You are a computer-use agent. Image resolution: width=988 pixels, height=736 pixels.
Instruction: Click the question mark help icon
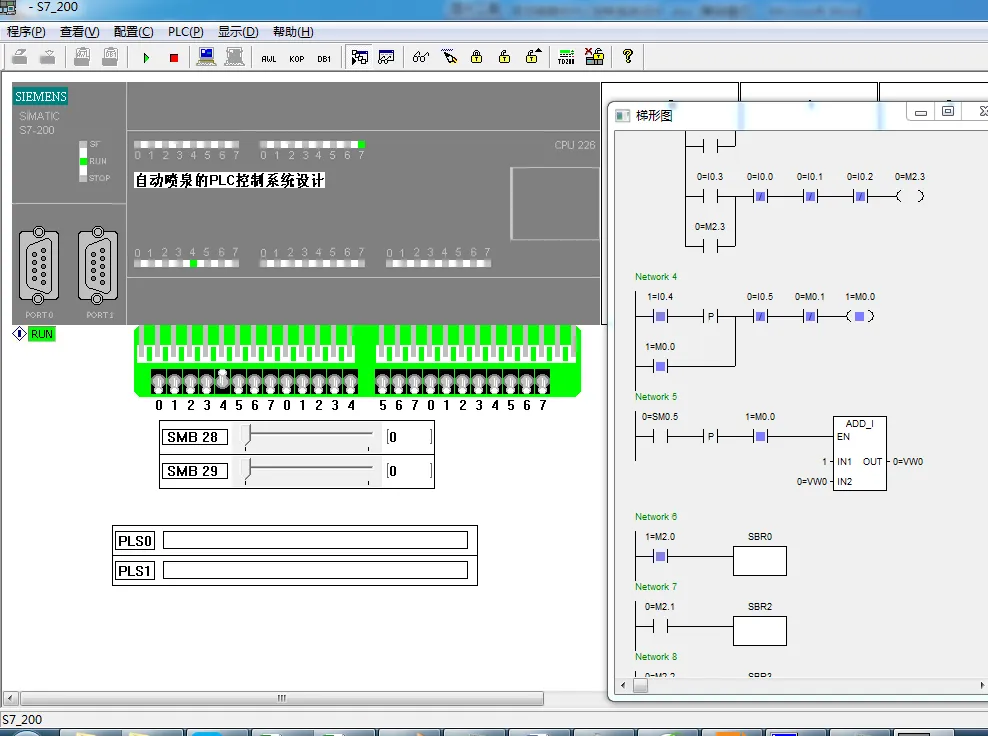point(627,57)
